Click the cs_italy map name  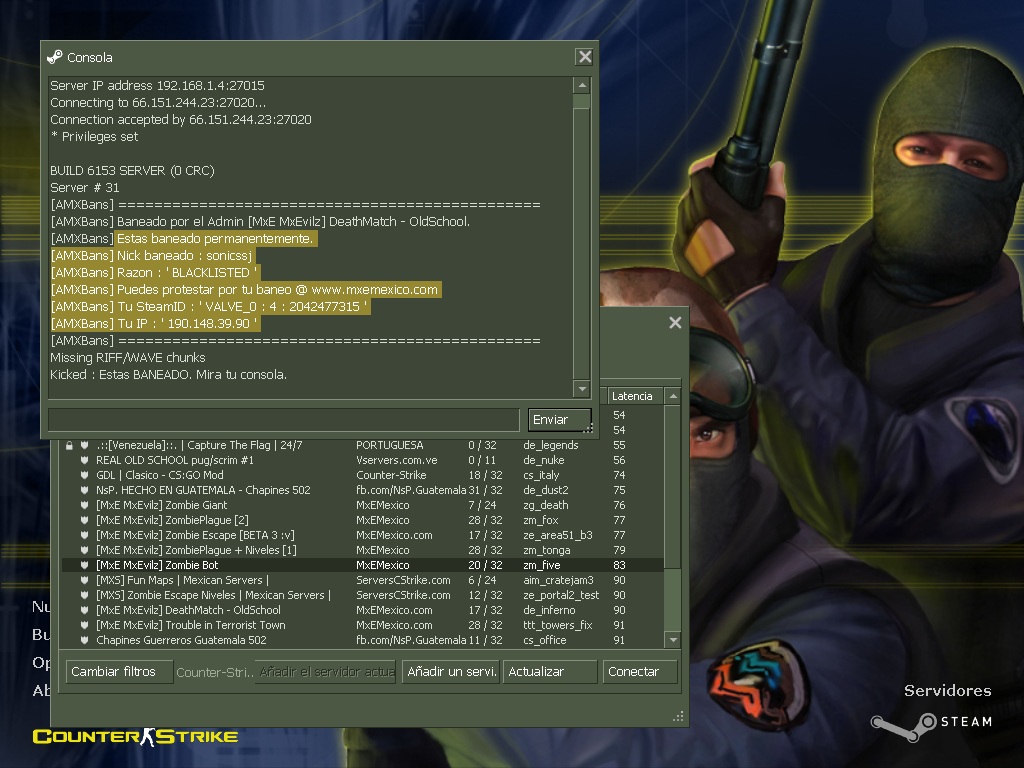point(541,475)
